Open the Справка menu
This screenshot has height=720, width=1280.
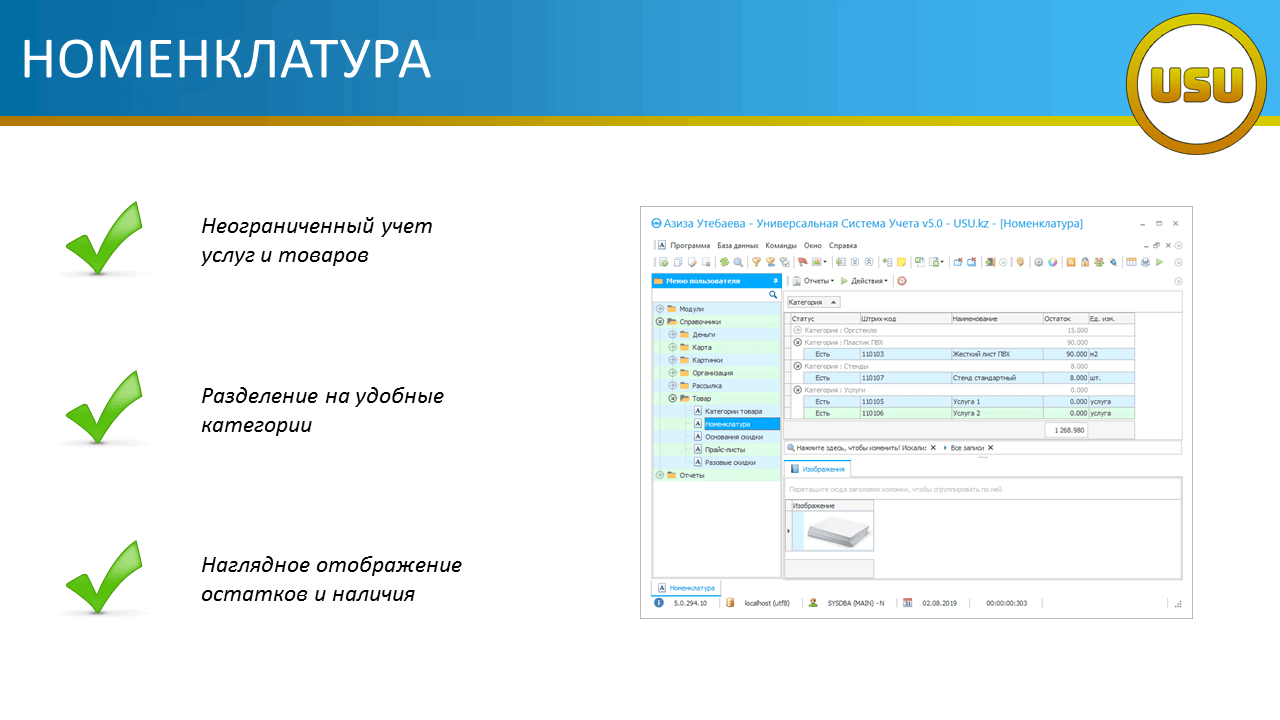click(x=843, y=245)
